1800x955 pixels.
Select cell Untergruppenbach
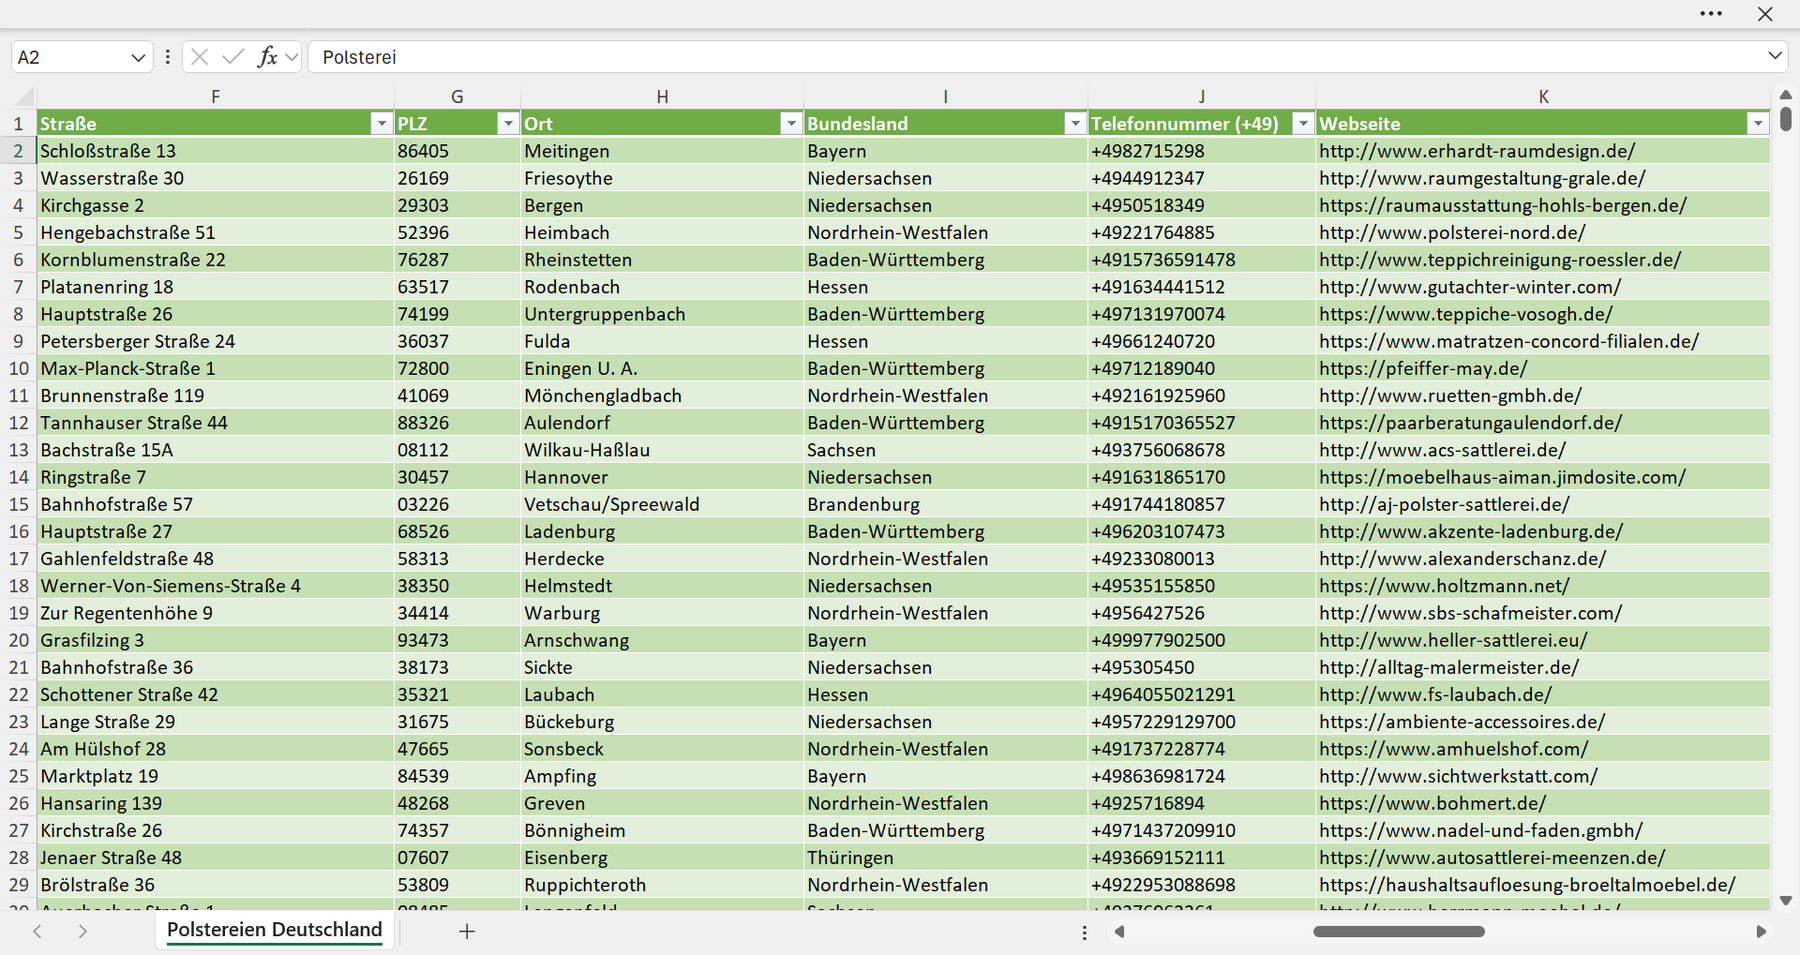click(662, 314)
